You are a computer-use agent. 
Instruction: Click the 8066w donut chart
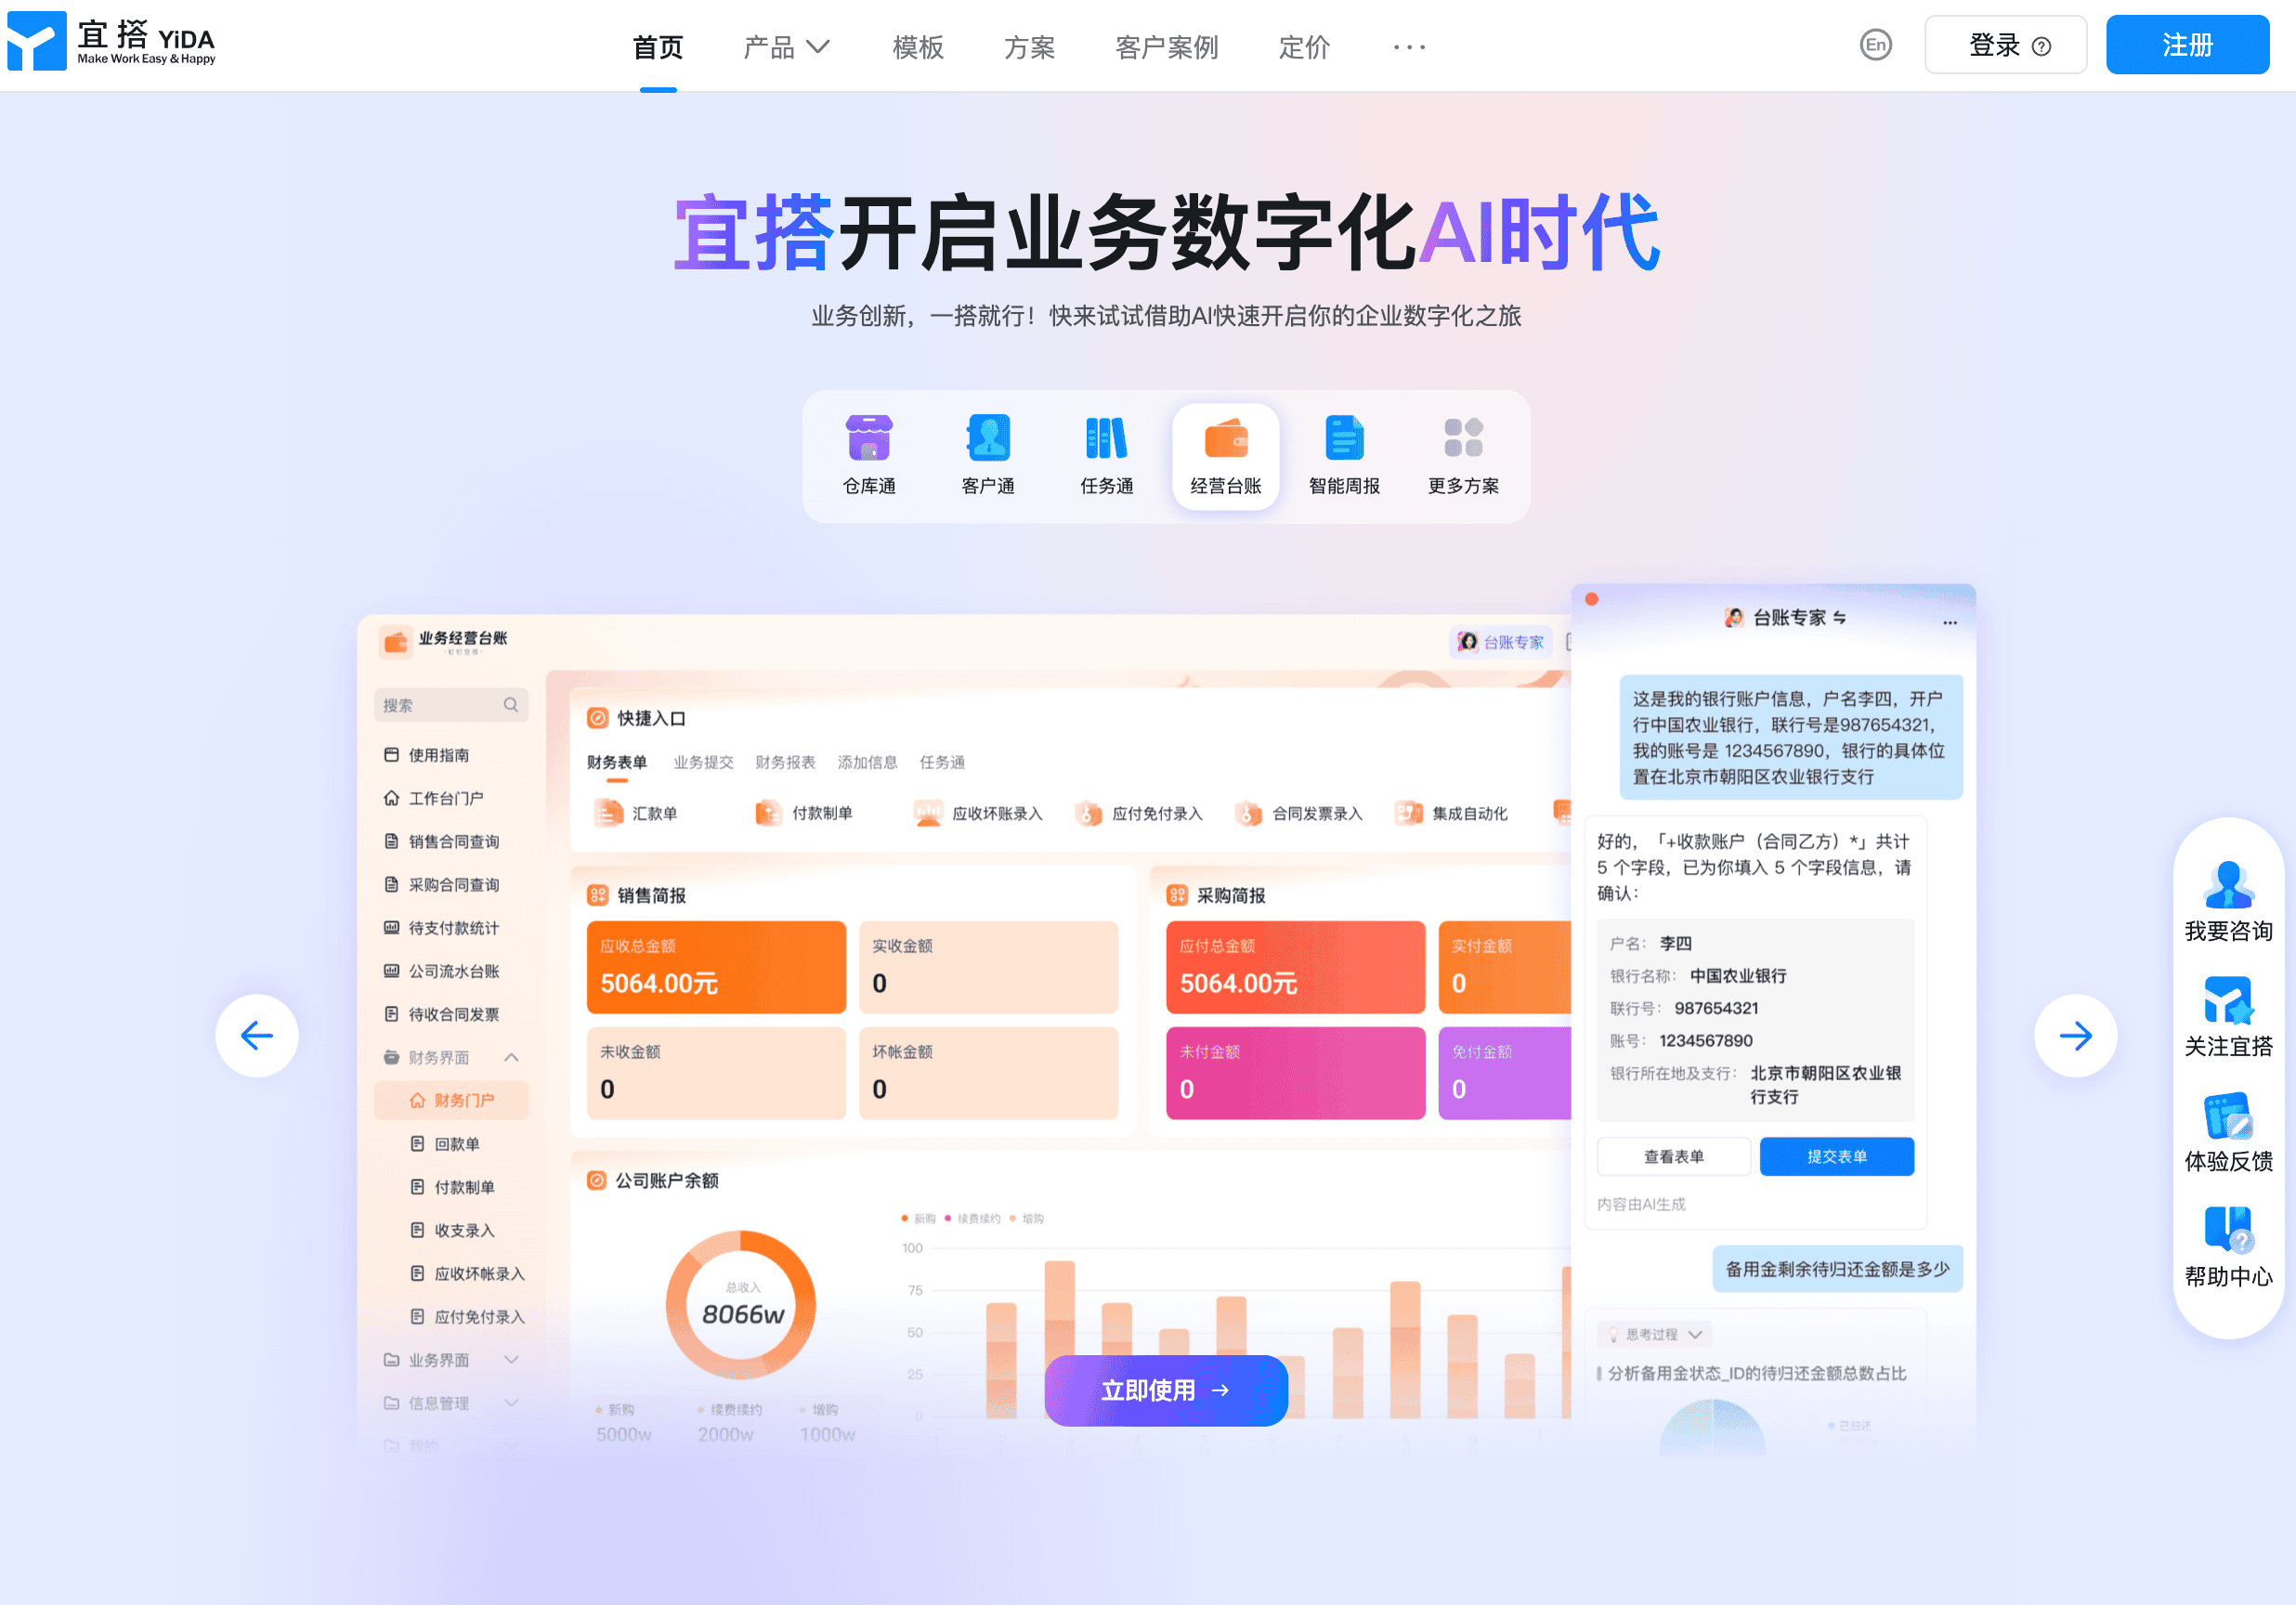click(x=741, y=1304)
